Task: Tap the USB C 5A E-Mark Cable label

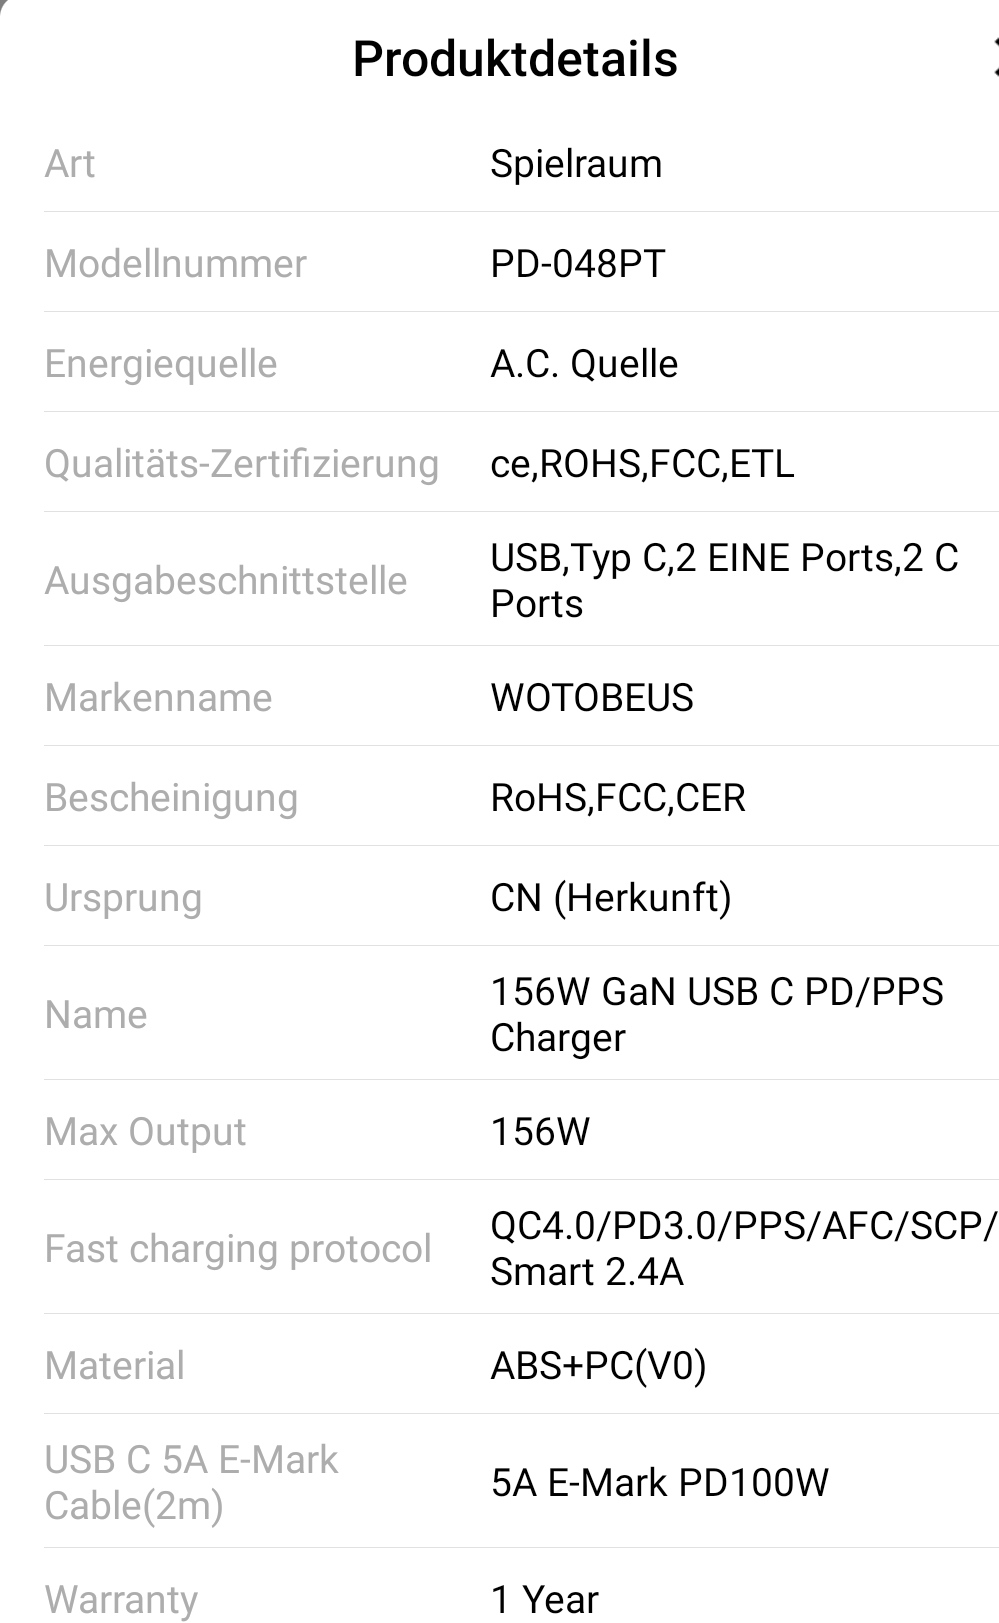Action: pos(191,1483)
